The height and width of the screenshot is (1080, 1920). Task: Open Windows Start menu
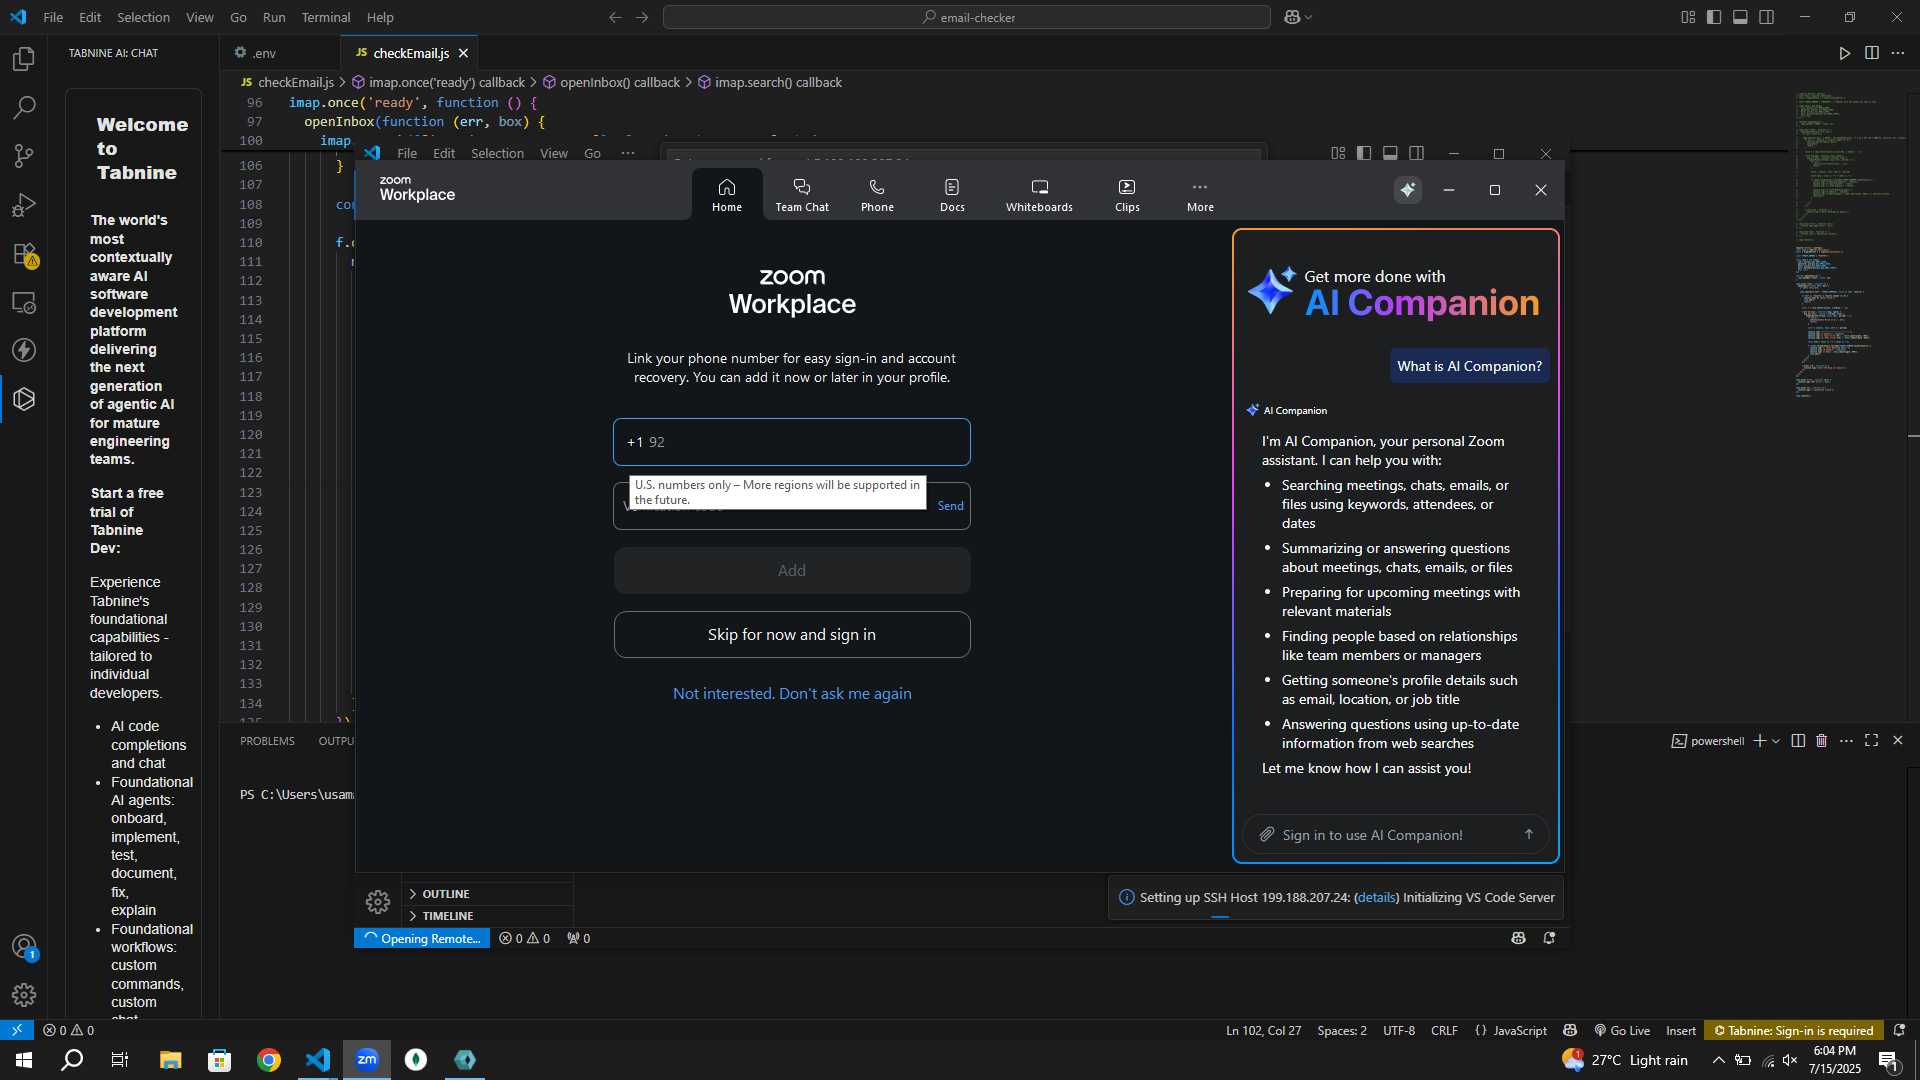[24, 1060]
